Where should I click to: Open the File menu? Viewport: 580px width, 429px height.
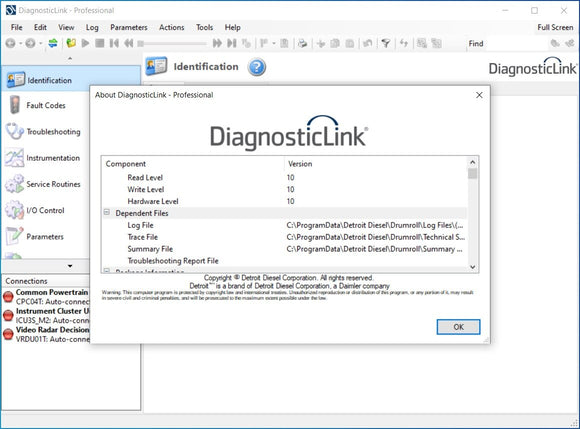17,27
